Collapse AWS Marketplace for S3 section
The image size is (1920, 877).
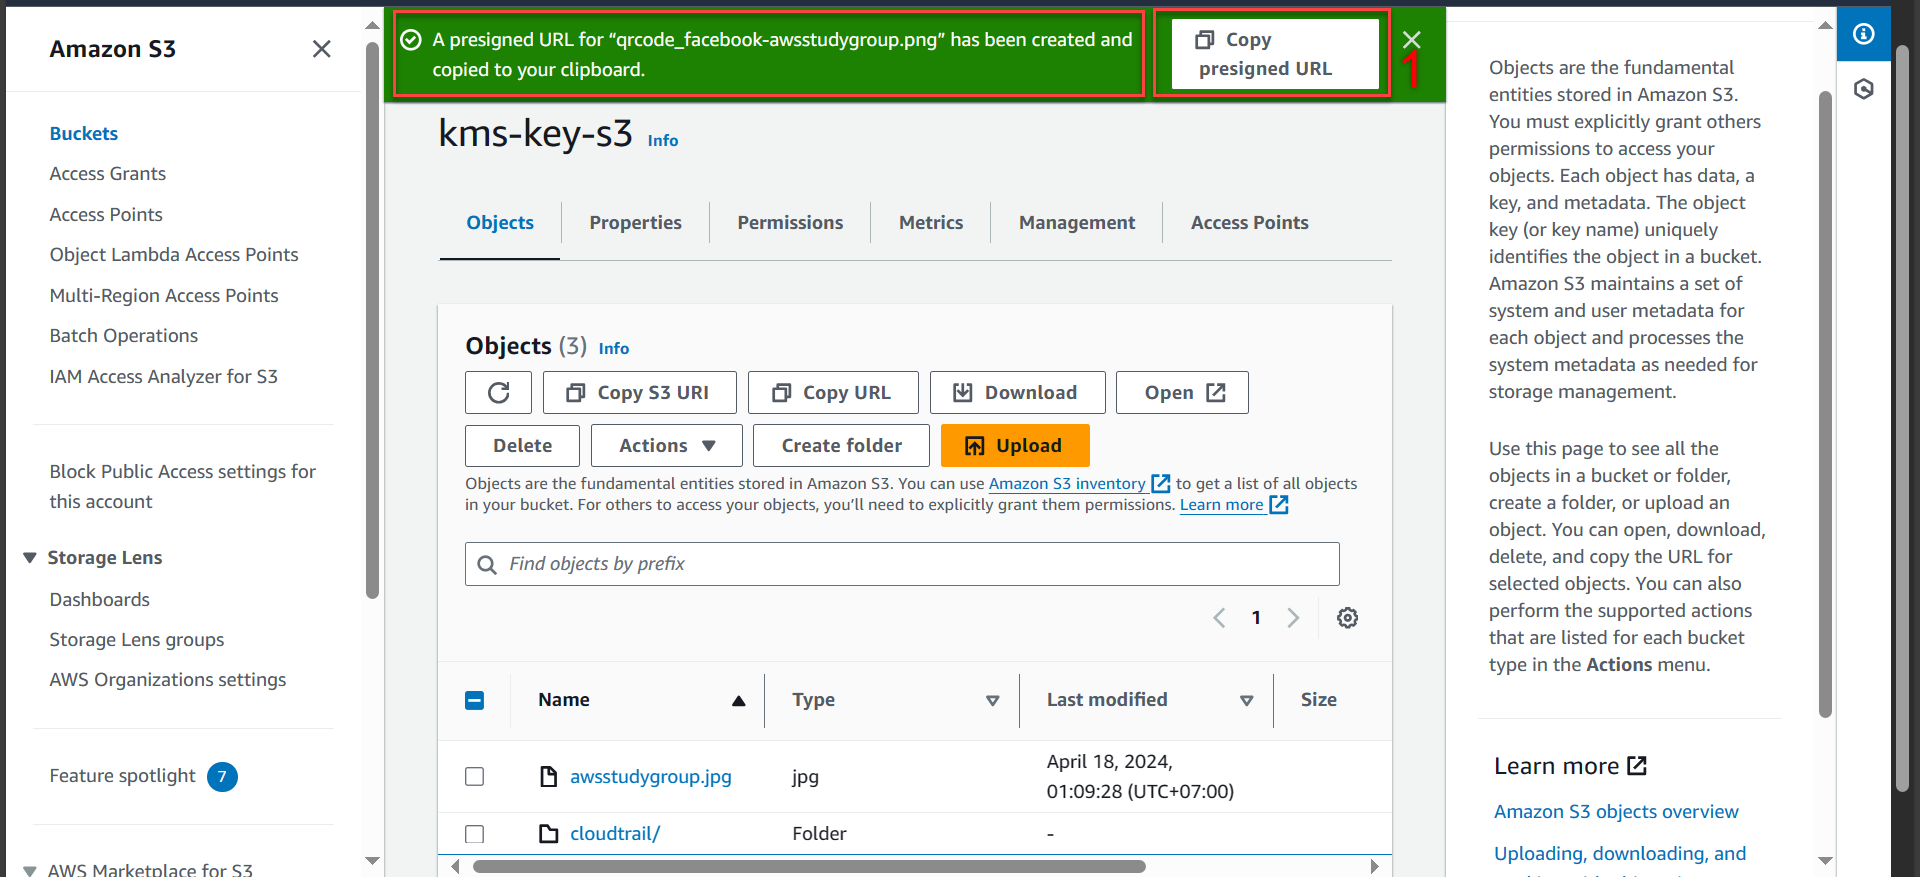click(x=30, y=870)
